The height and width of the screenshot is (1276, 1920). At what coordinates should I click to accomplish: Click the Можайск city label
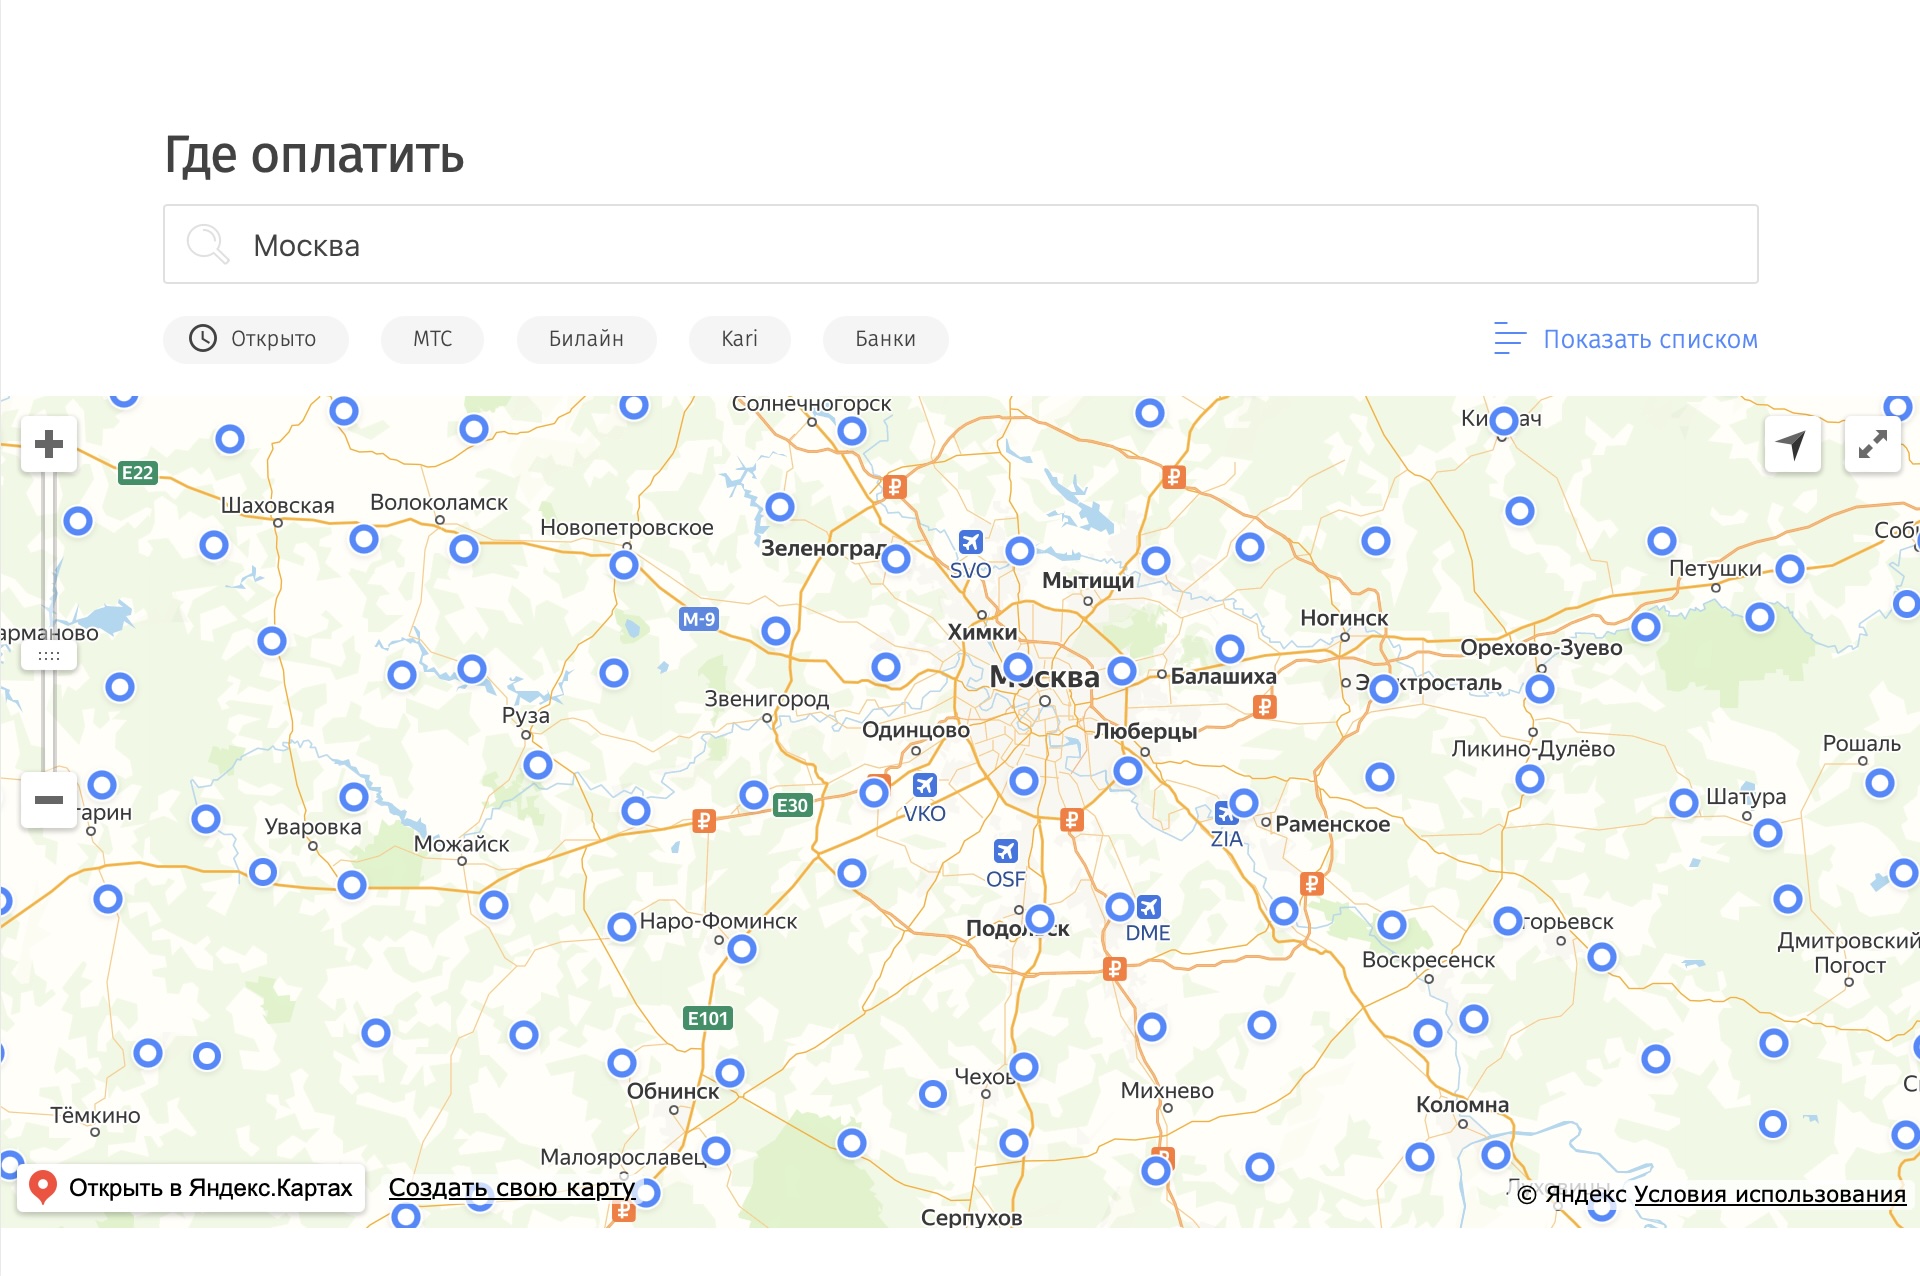click(x=461, y=844)
